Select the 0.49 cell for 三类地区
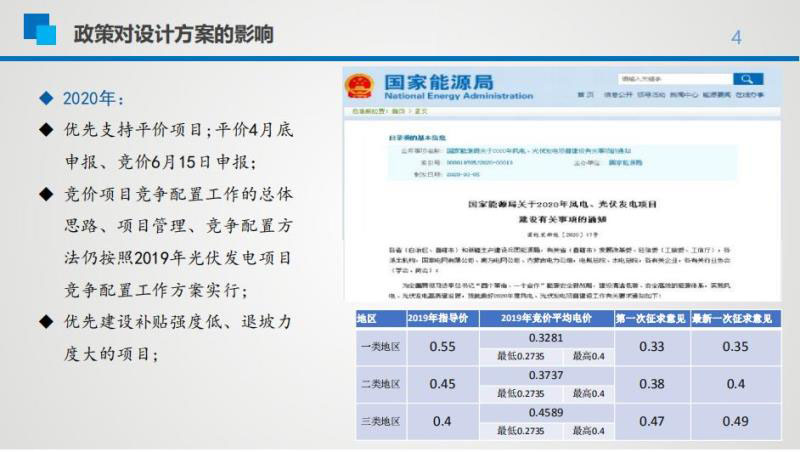800x452 pixels. pyautogui.click(x=735, y=421)
